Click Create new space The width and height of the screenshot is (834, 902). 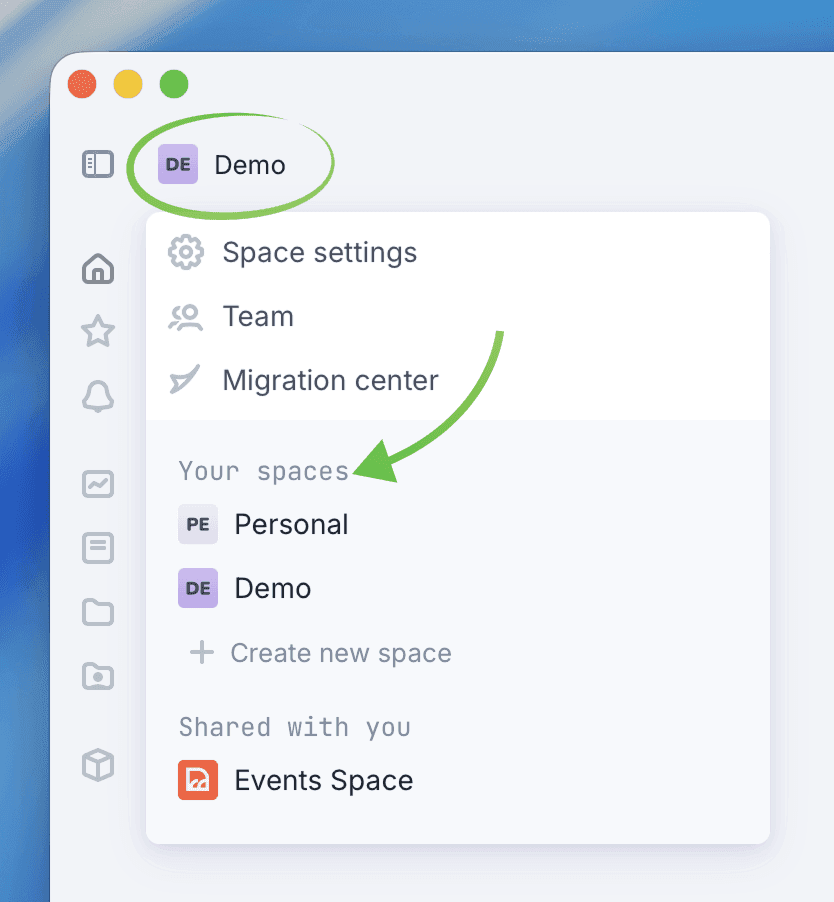point(340,653)
